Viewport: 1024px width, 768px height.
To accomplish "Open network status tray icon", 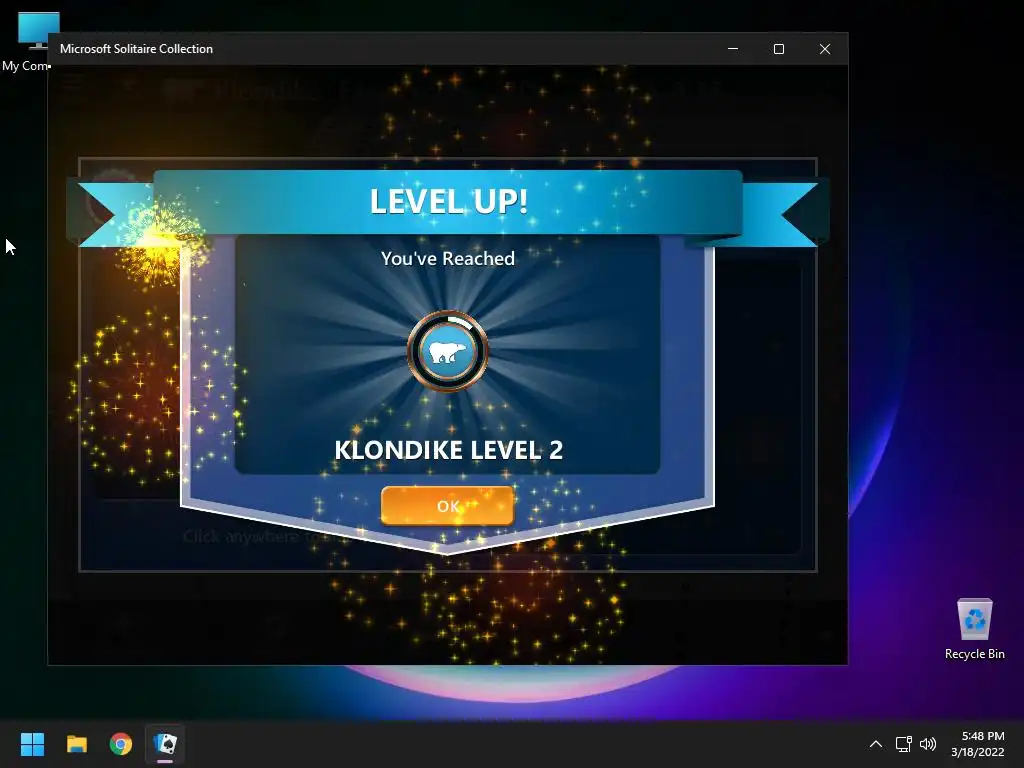I will (903, 744).
